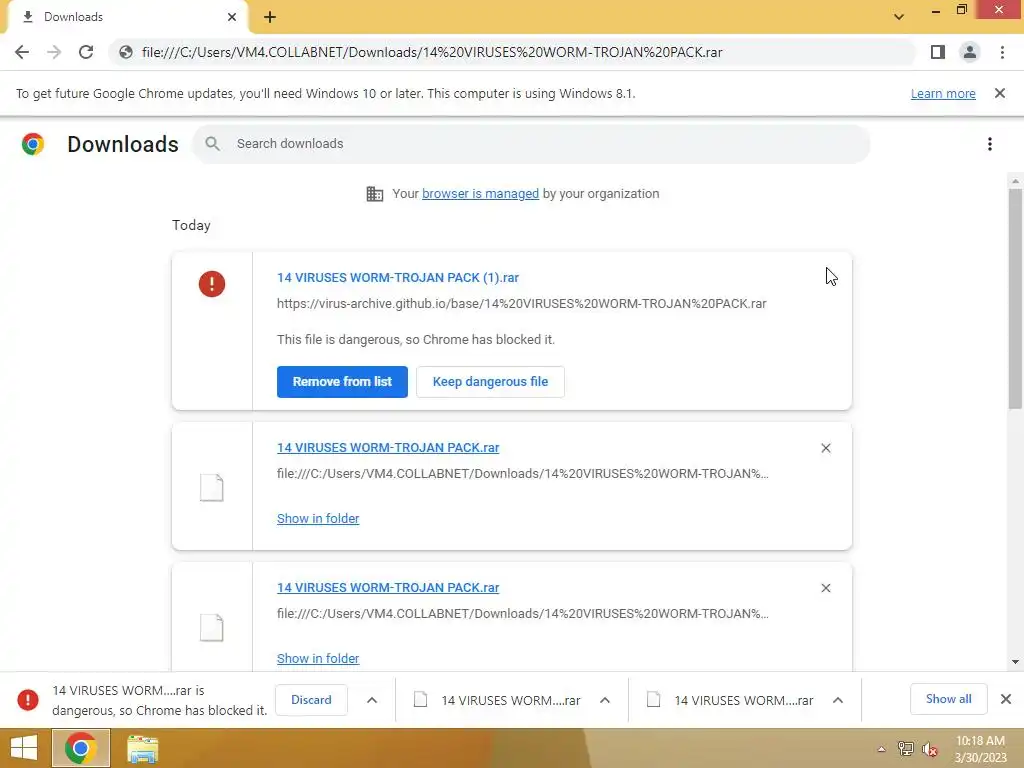Show the second download in its folder
The width and height of the screenshot is (1024, 768).
pos(318,519)
